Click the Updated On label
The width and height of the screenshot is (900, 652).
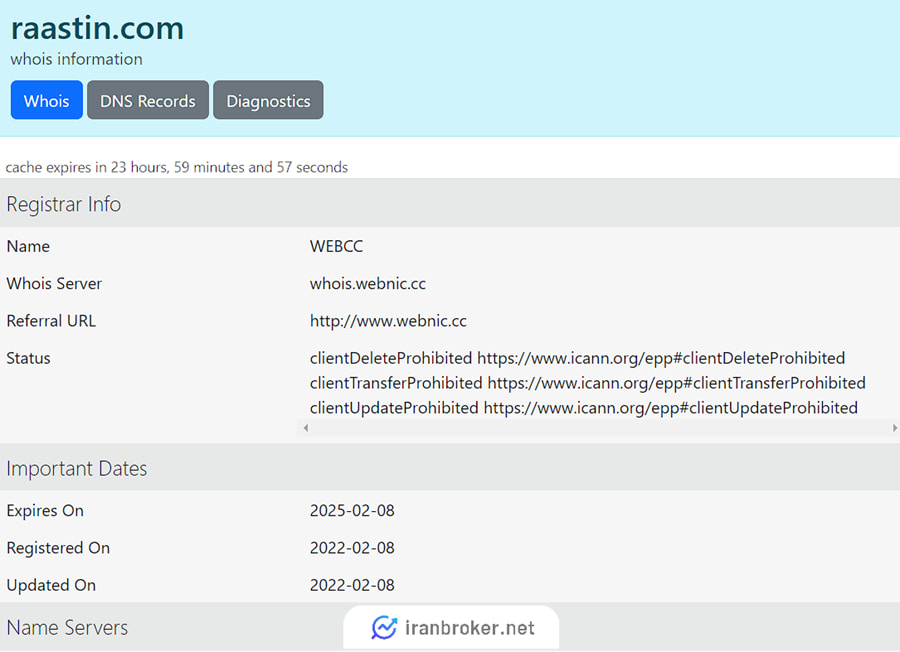point(51,585)
